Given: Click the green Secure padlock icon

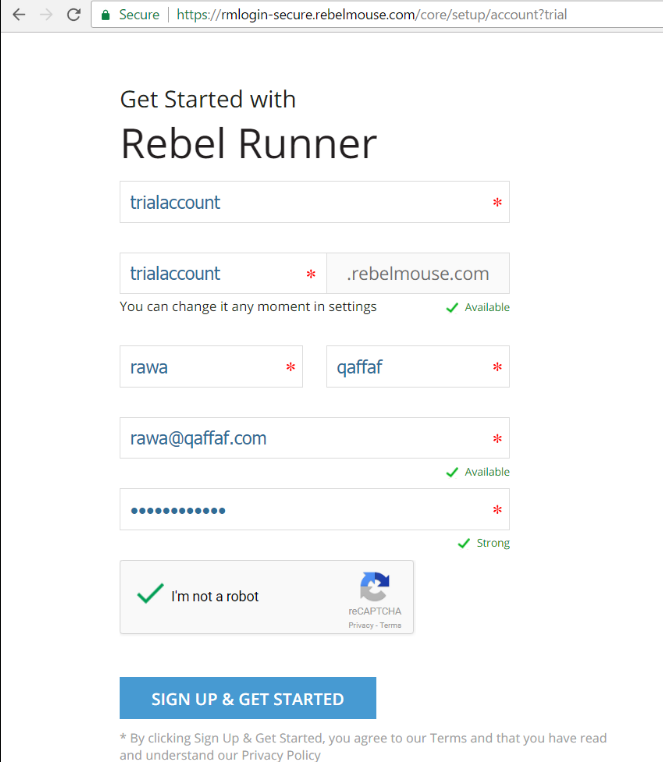Looking at the screenshot, I should click(105, 15).
